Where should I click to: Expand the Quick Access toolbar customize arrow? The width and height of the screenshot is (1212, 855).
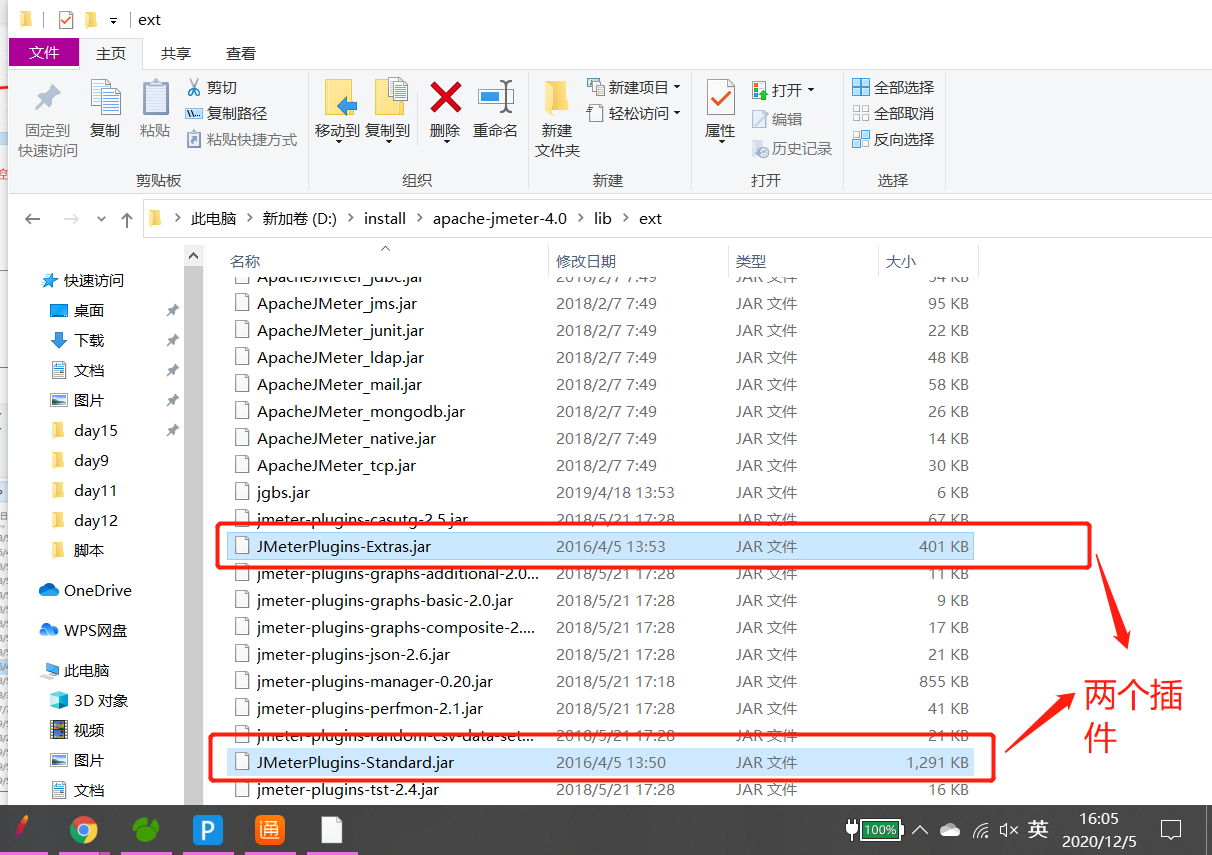pos(113,20)
